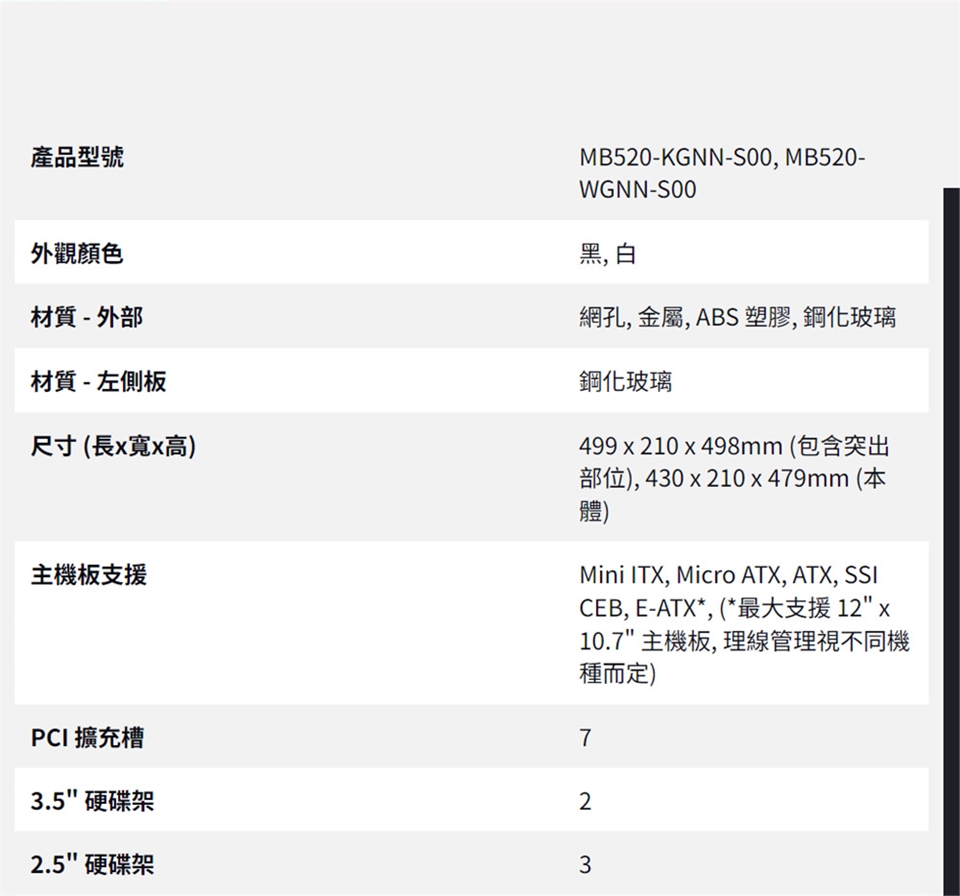Click the 外觀顏色 row label

[x=77, y=254]
